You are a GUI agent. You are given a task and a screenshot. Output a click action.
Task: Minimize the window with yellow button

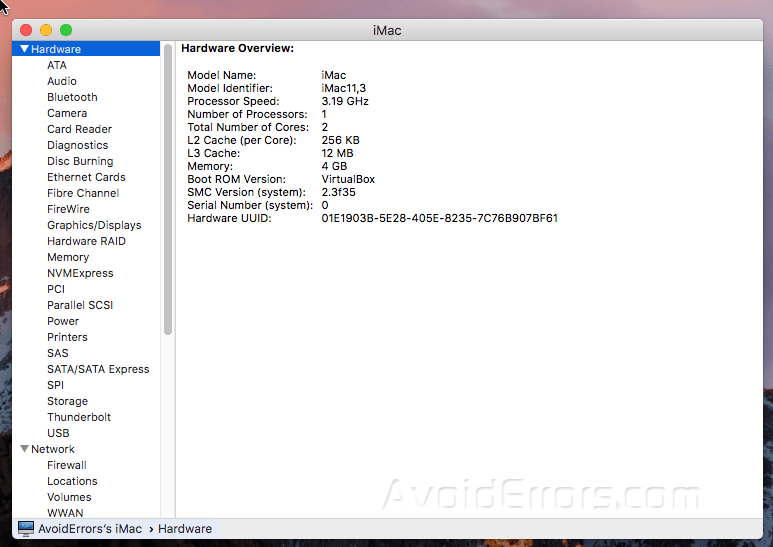[46, 30]
